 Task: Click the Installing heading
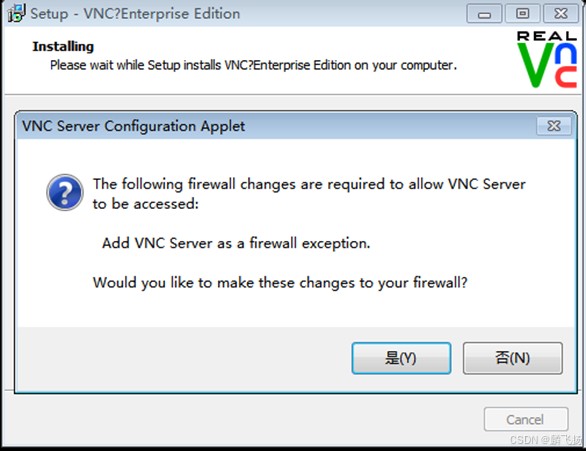click(x=63, y=46)
